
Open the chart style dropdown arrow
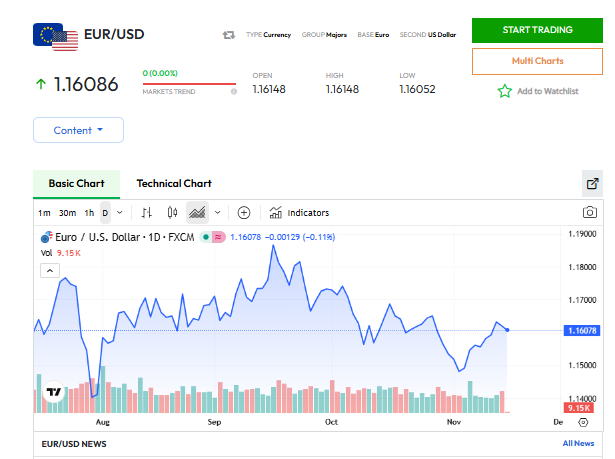(217, 212)
